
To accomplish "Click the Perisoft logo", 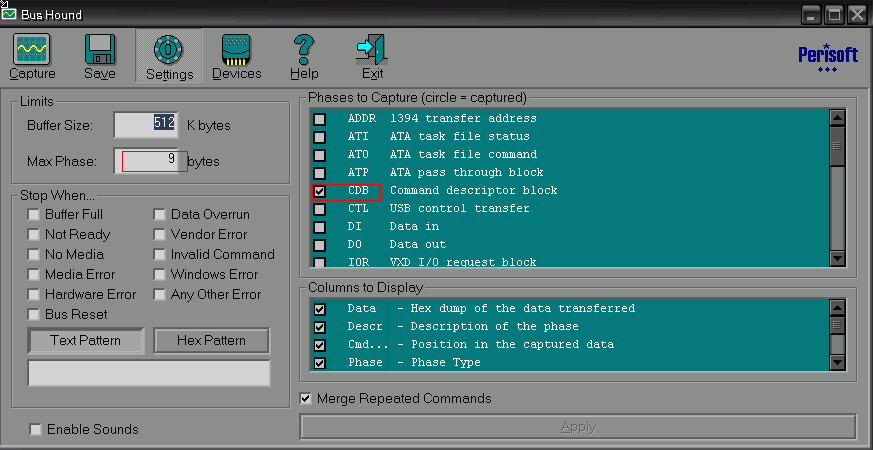I will click(x=828, y=58).
